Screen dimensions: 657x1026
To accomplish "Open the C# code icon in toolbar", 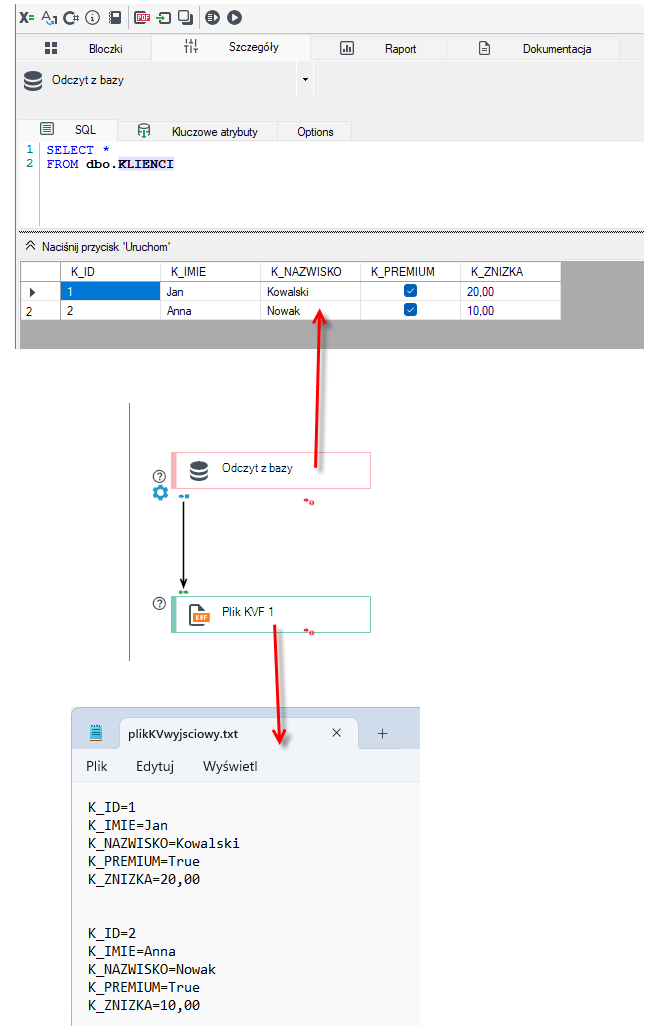I will click(71, 18).
